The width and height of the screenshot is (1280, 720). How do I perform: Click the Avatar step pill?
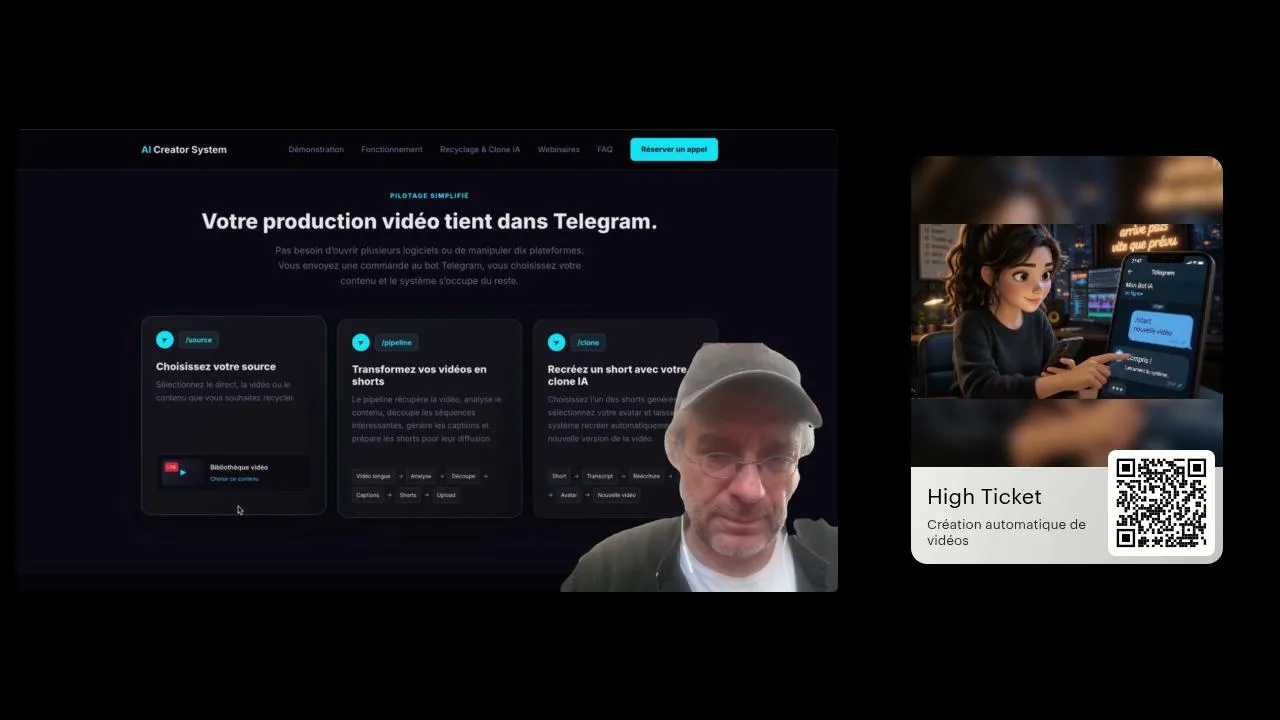point(568,495)
